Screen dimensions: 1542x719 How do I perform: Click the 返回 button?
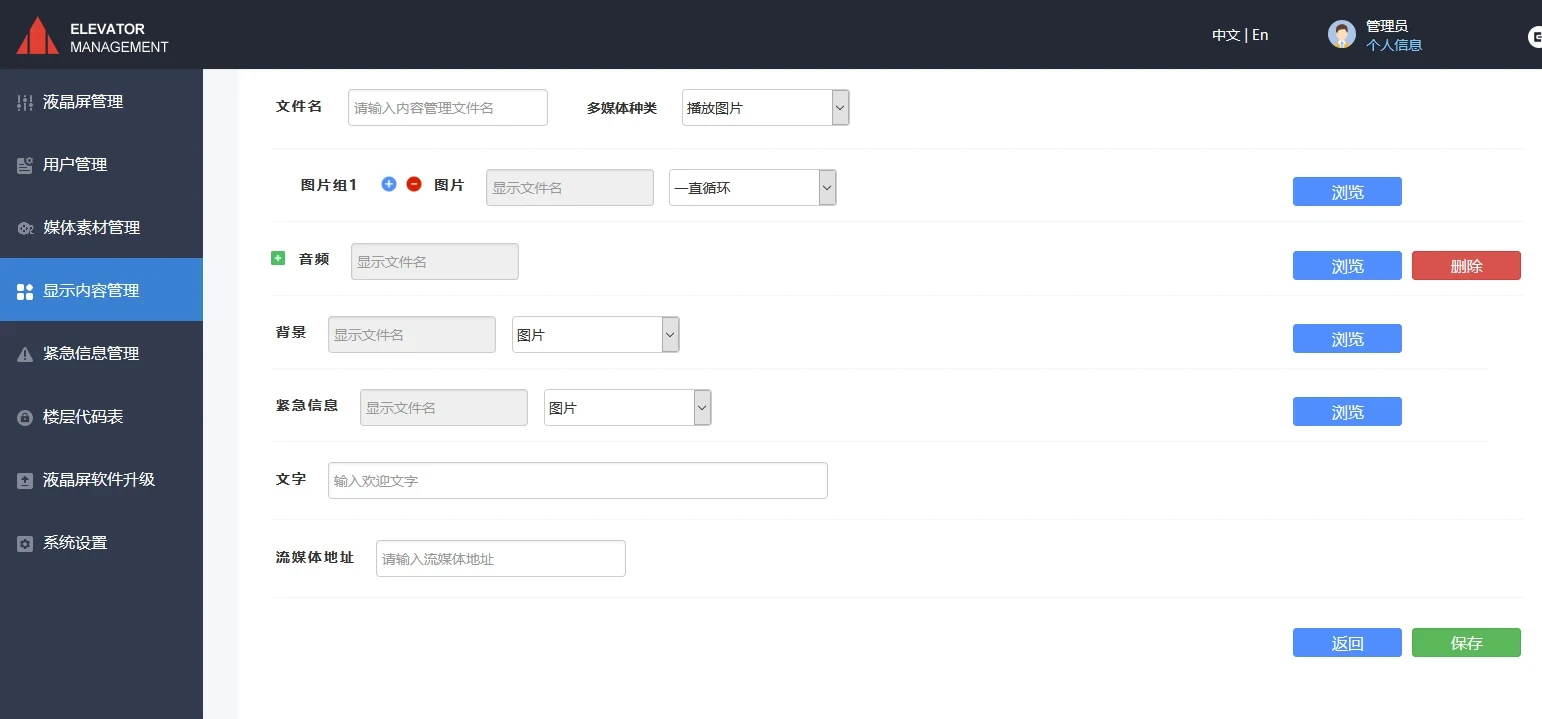1347,643
